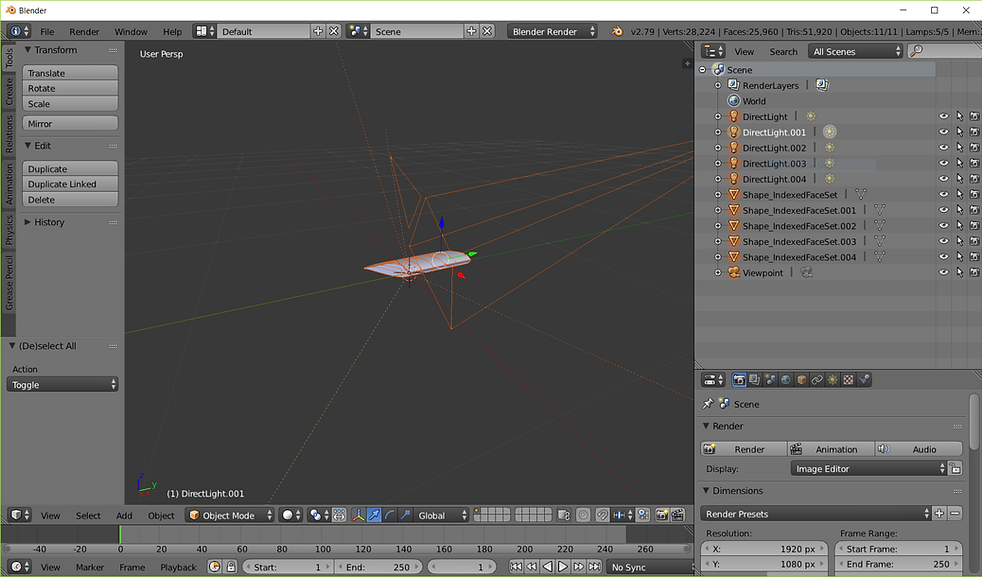Screen dimensions: 982x577
Task: Open the Add menu in 3D view header
Action: coord(124,516)
